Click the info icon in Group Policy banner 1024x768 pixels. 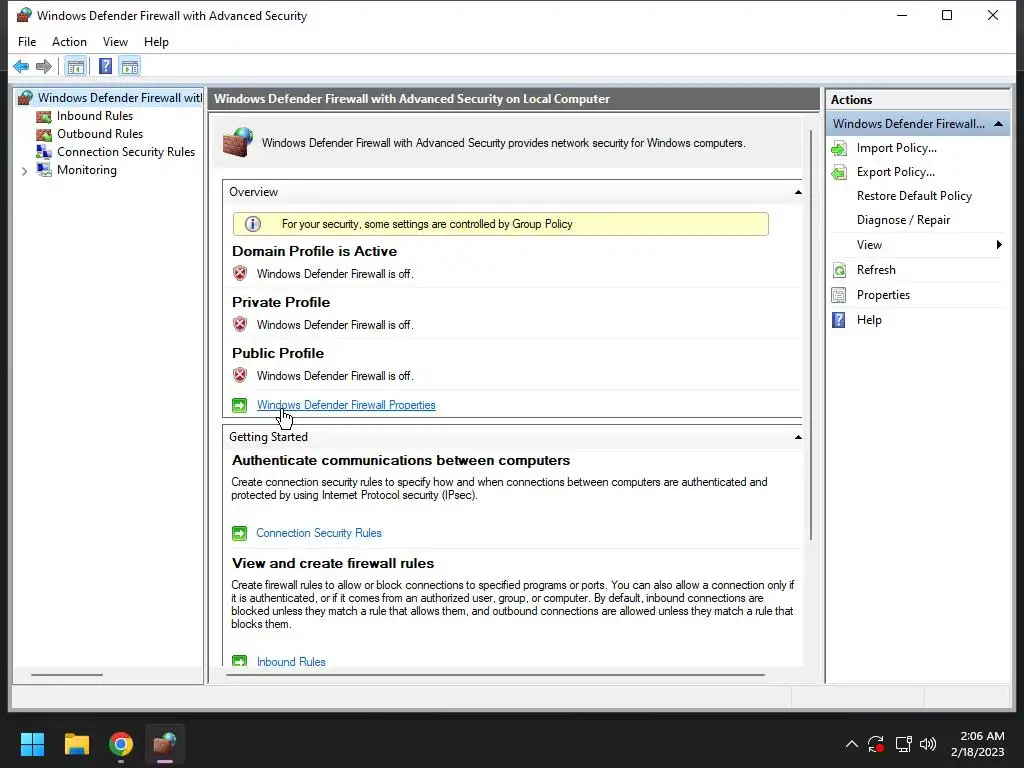(253, 224)
